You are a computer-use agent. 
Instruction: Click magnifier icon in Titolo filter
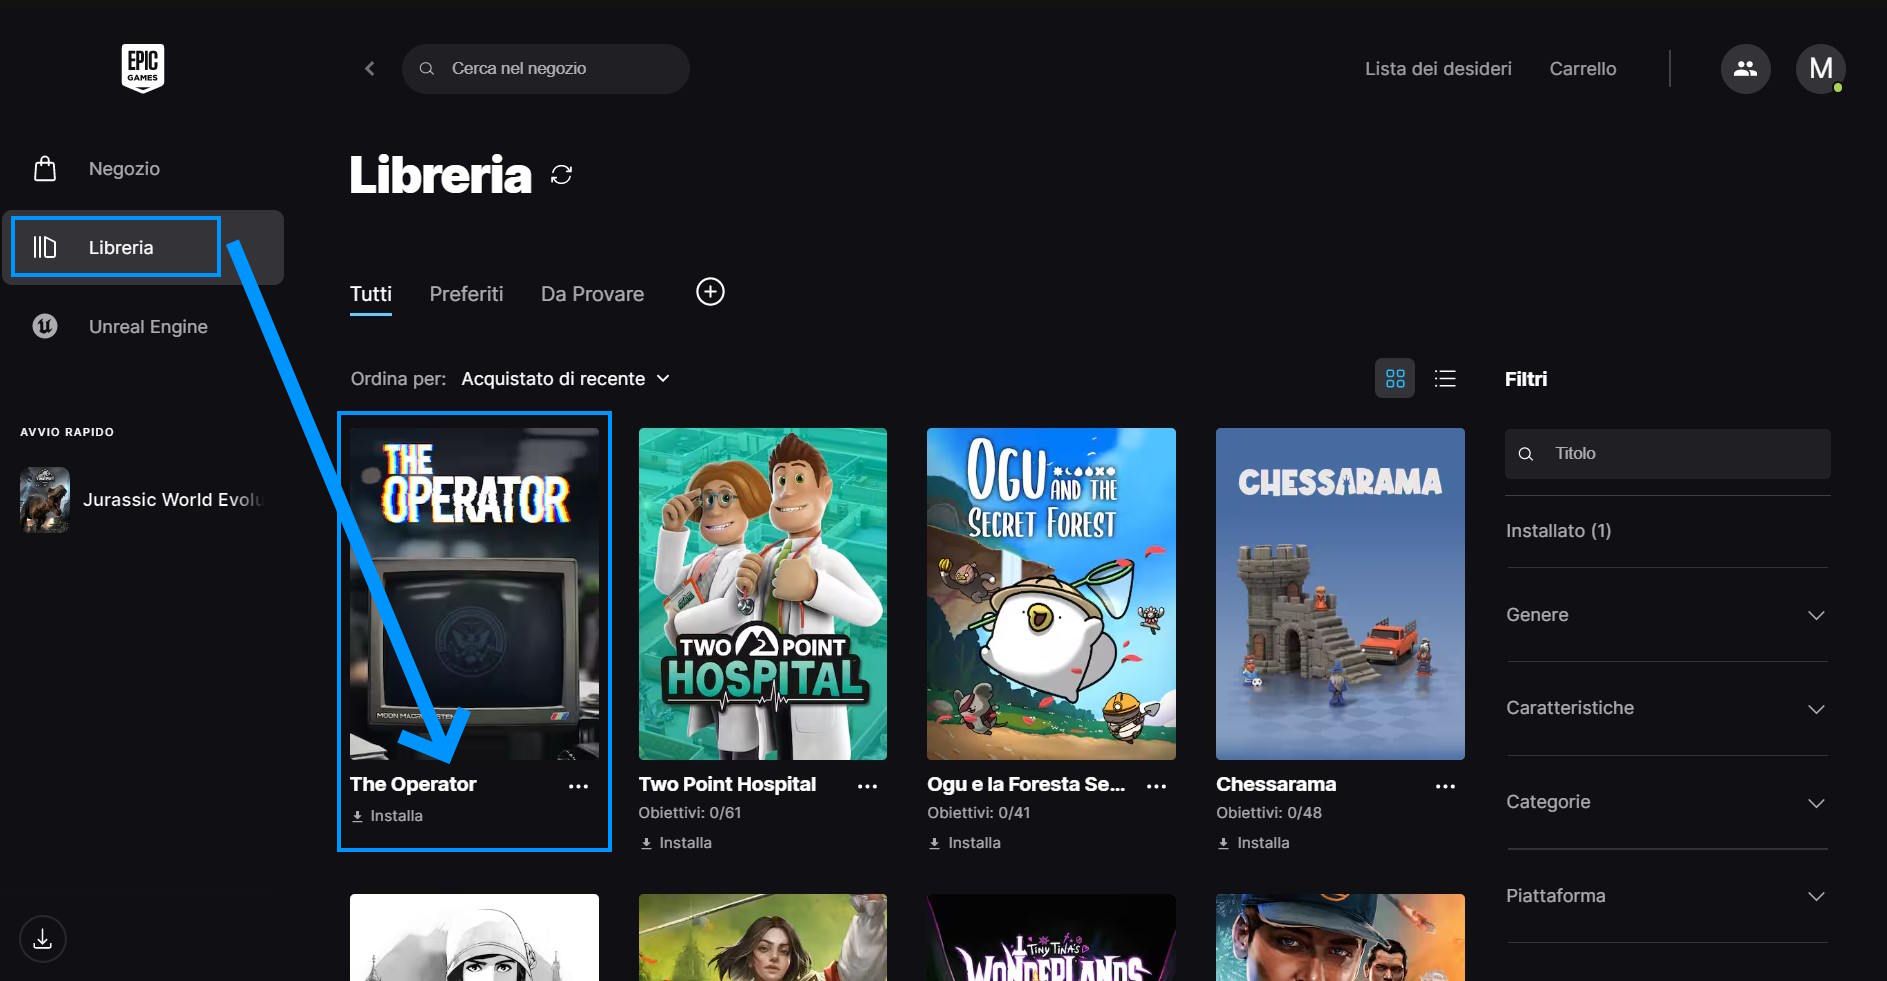1526,454
